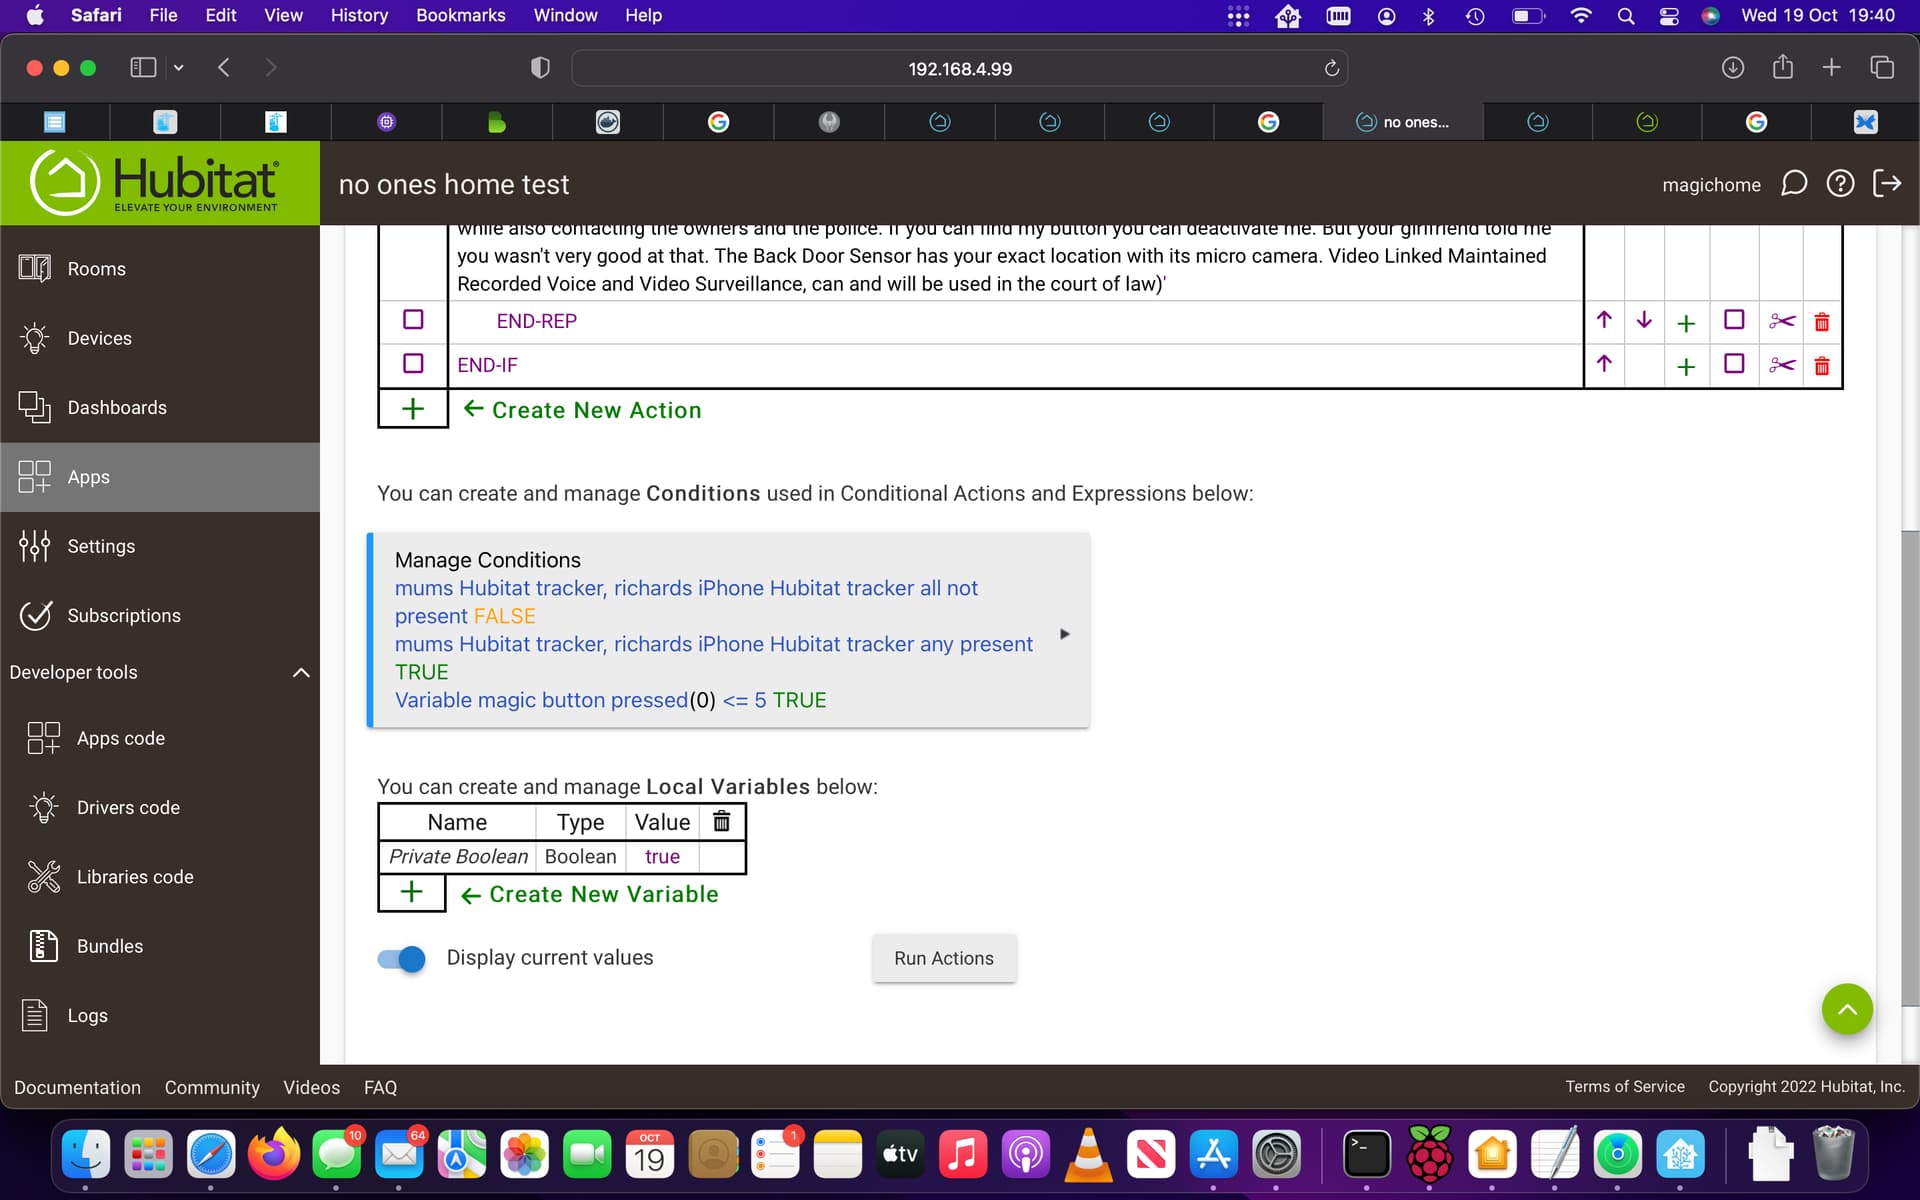Open Safari sidebar dropdown chevron

(179, 68)
